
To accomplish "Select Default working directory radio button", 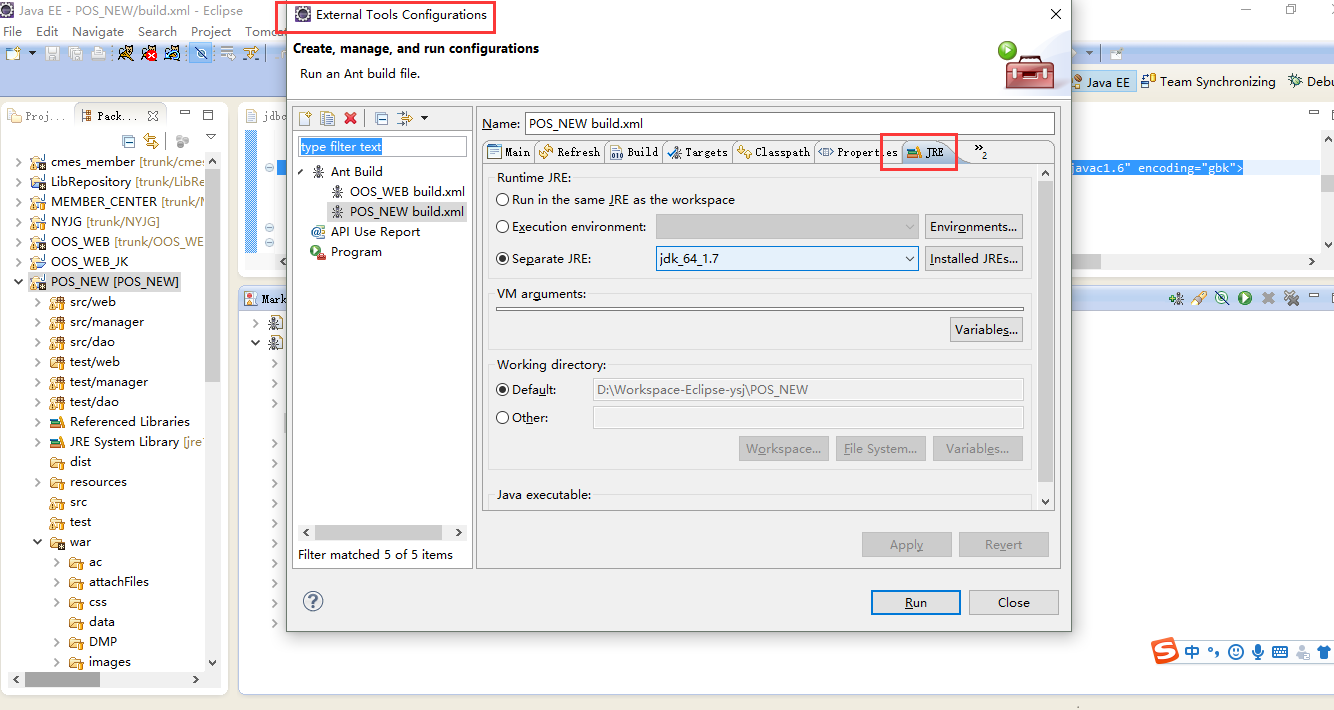I will point(503,390).
